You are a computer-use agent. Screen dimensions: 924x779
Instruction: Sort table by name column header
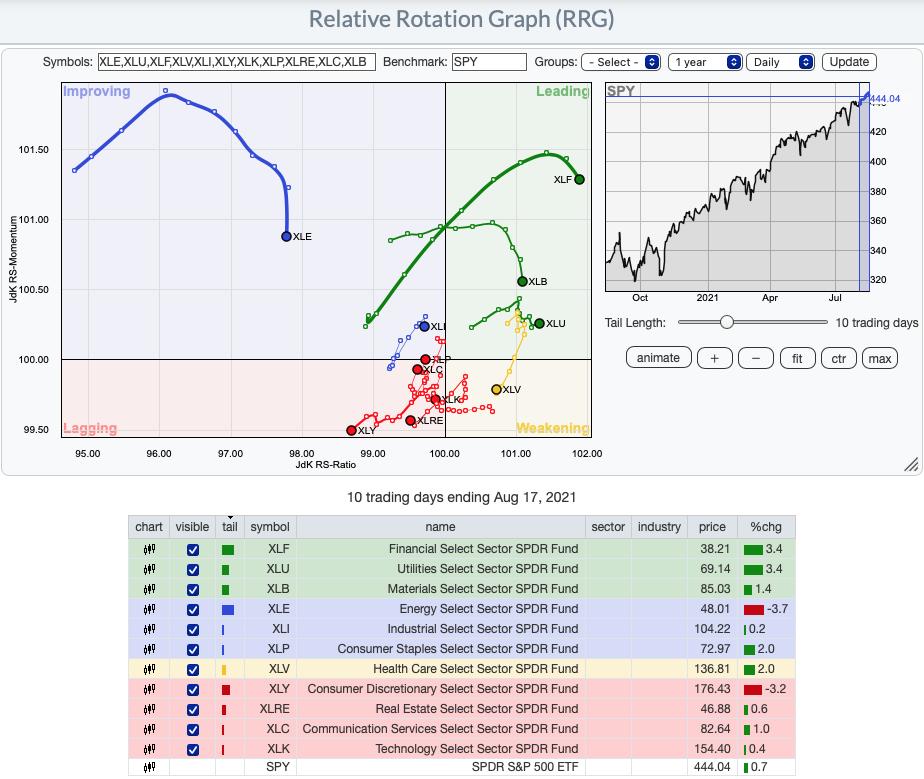[440, 527]
